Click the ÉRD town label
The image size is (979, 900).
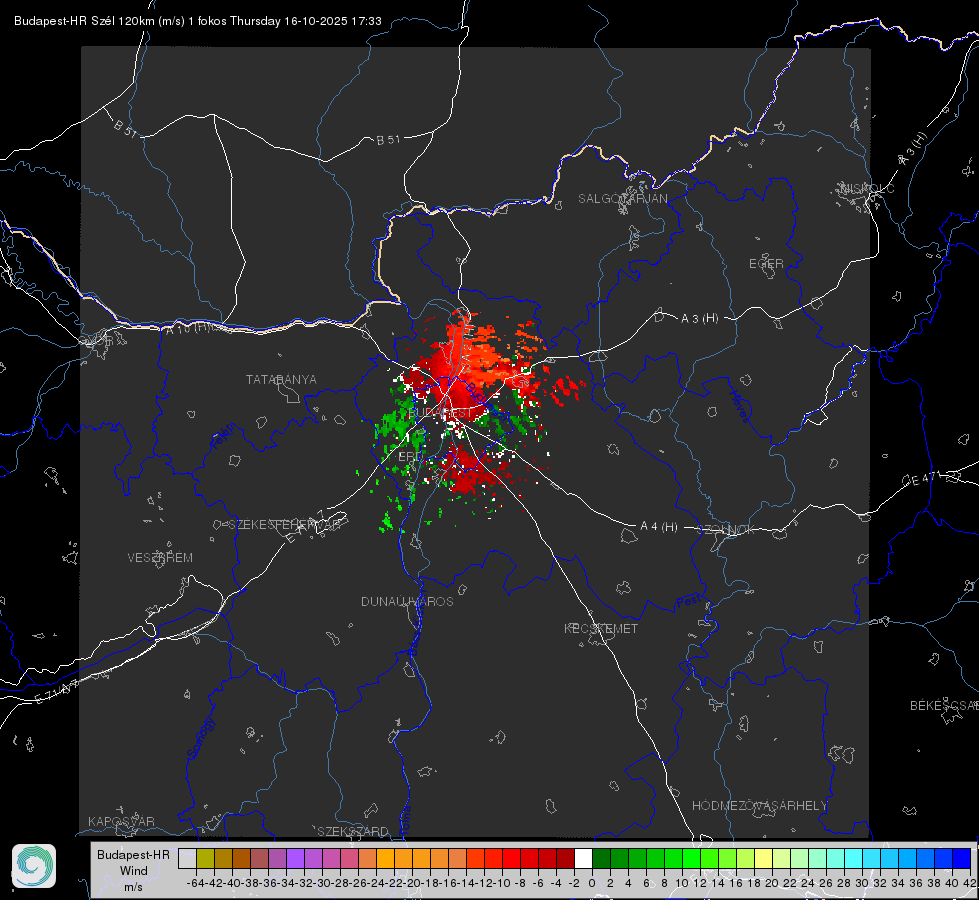[x=410, y=457]
